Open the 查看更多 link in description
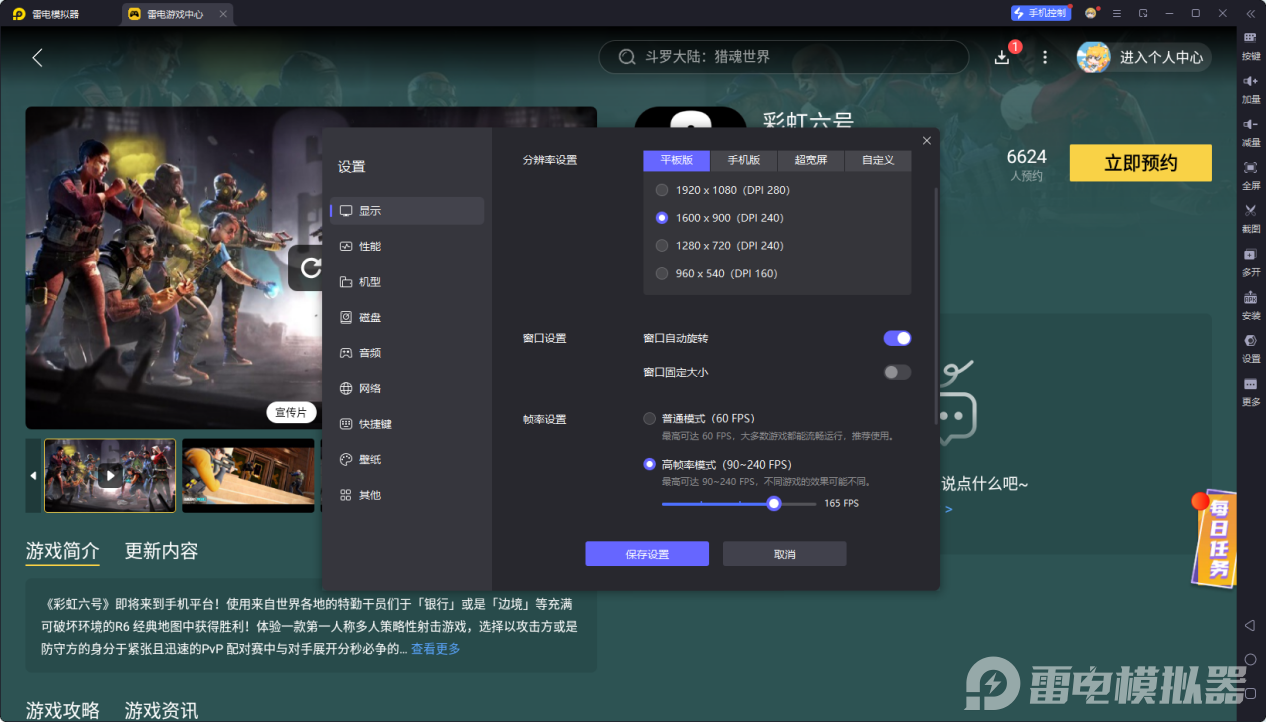 (x=436, y=649)
